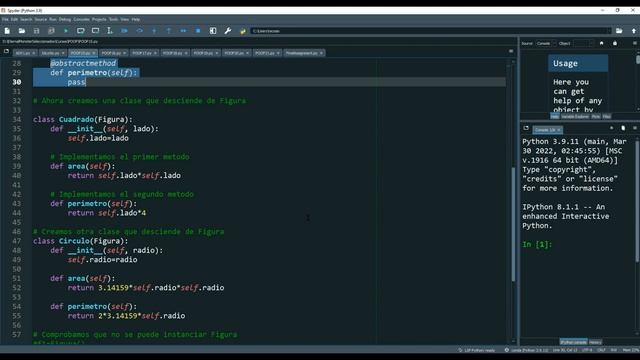Toggle Help pane lock icon
640x360 pixels.
[615, 43]
